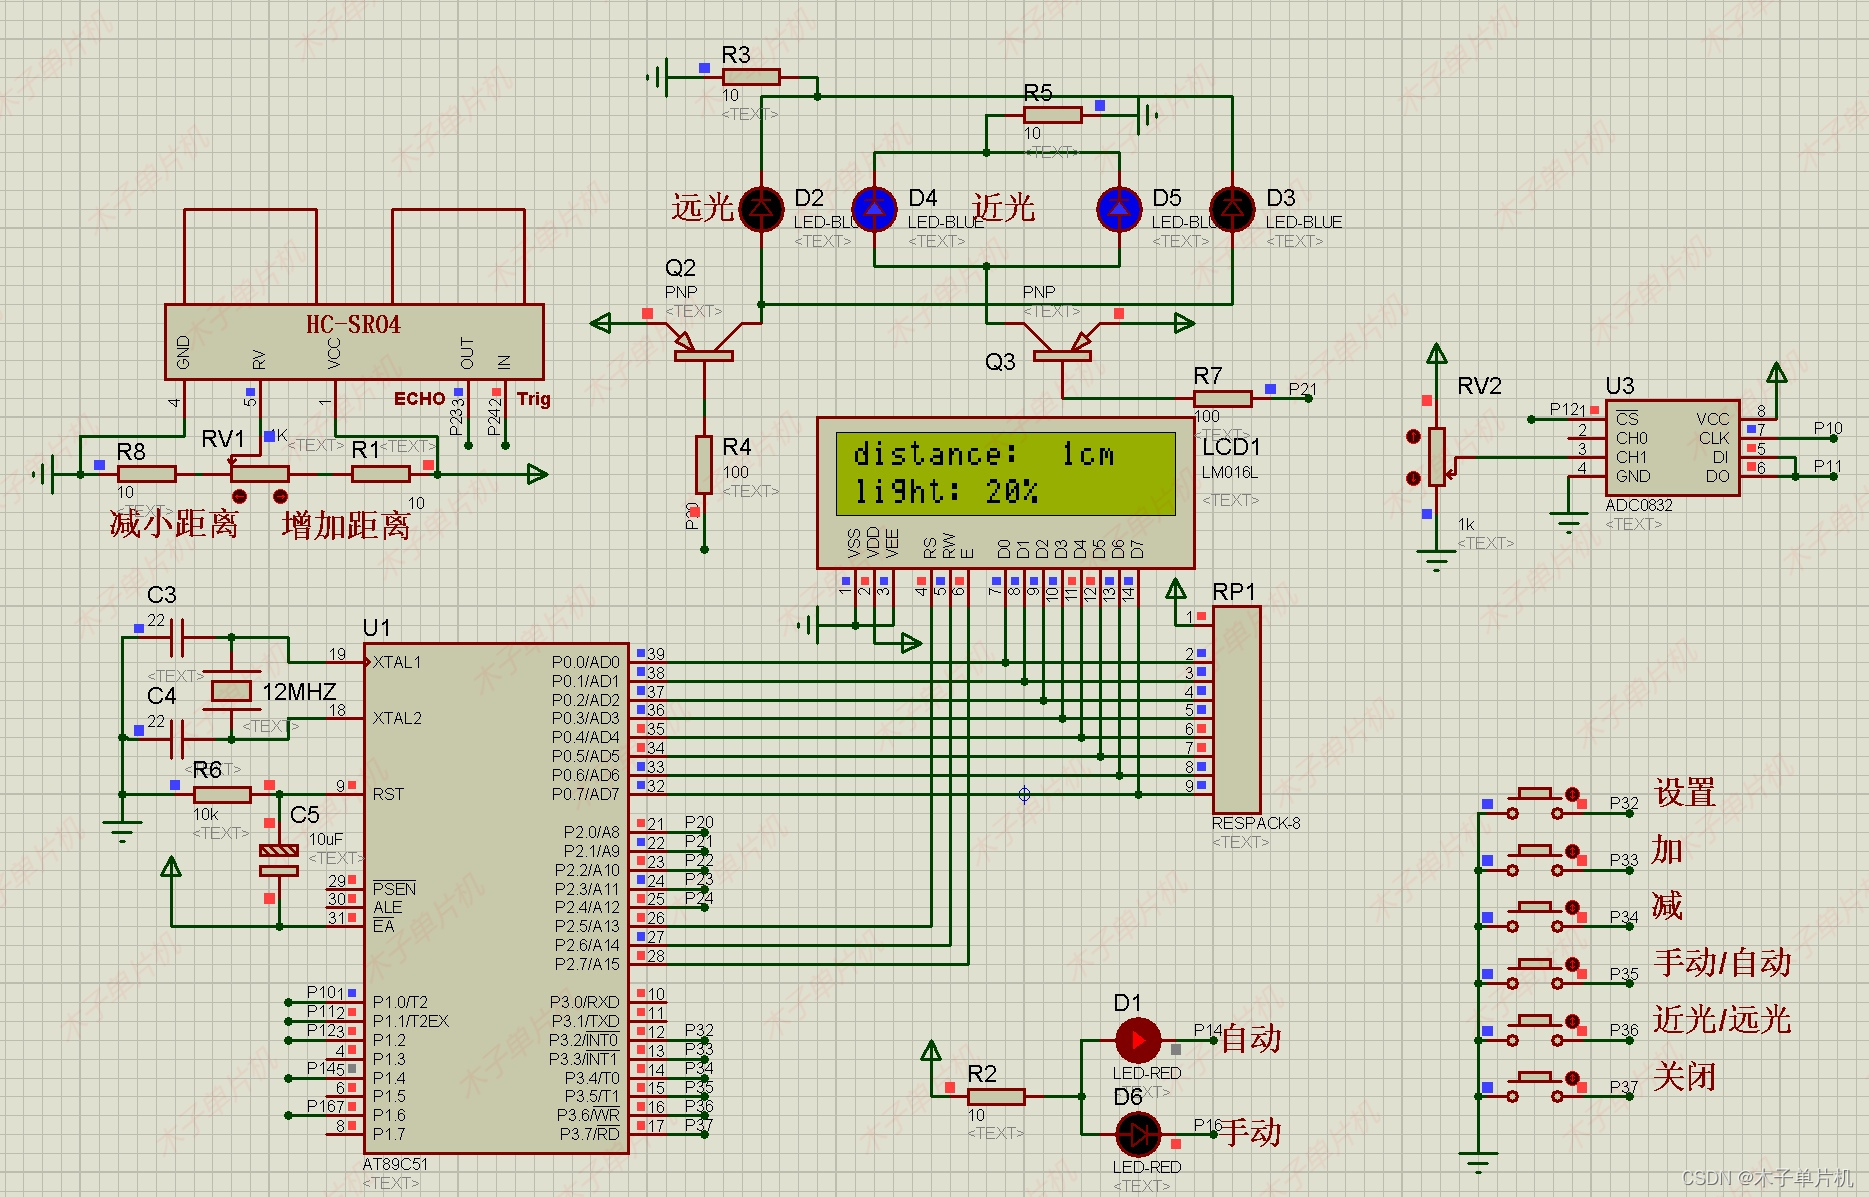Click the LM016L part label
Image resolution: width=1869 pixels, height=1197 pixels.
[1230, 472]
